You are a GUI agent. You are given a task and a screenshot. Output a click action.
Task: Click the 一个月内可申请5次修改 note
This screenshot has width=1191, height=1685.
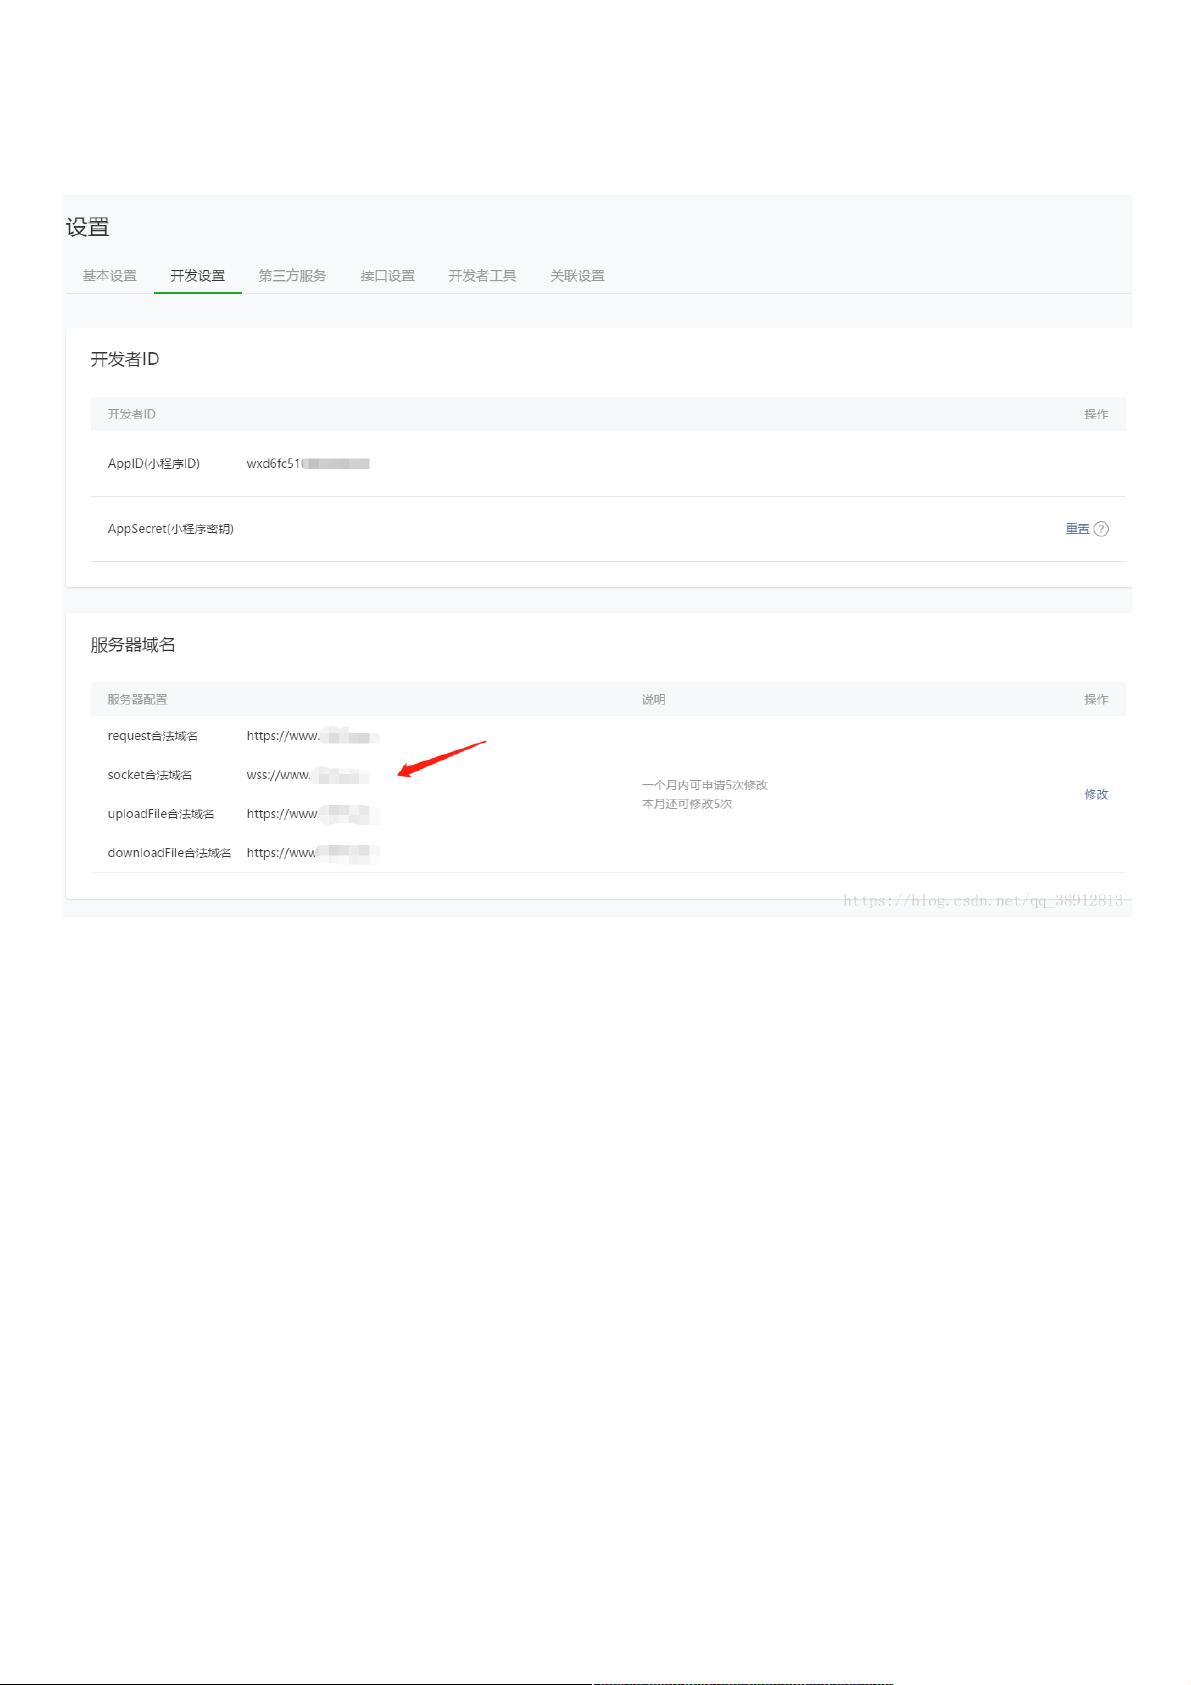(x=705, y=785)
